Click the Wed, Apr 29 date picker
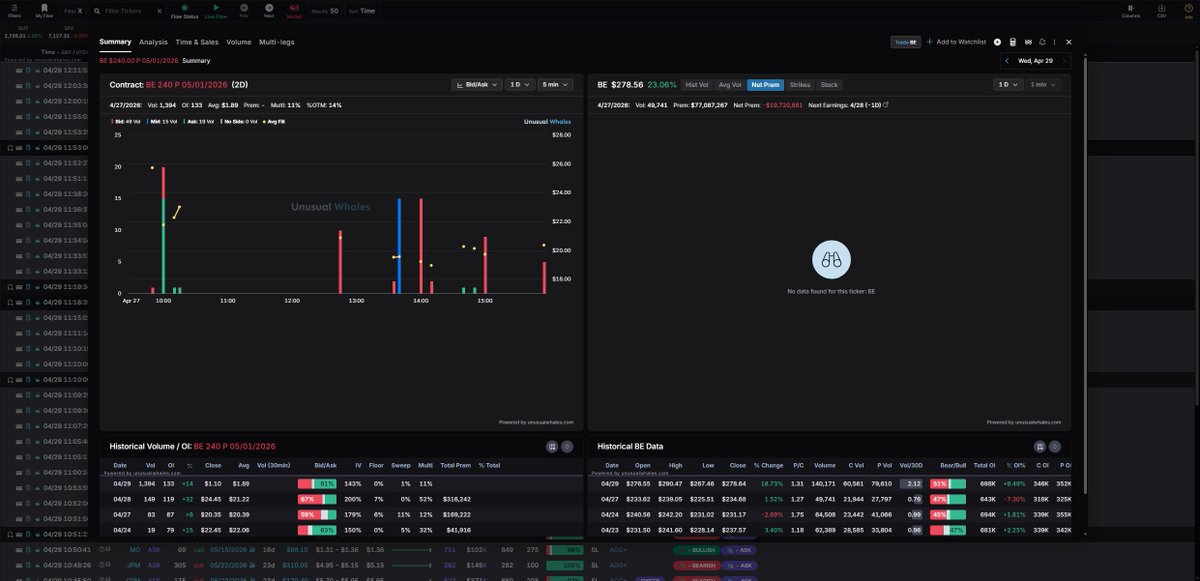The image size is (1200, 581). coord(1036,61)
